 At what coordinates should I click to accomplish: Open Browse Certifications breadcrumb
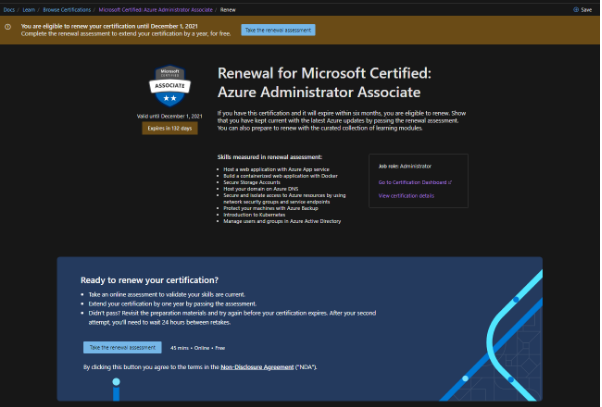(x=67, y=10)
